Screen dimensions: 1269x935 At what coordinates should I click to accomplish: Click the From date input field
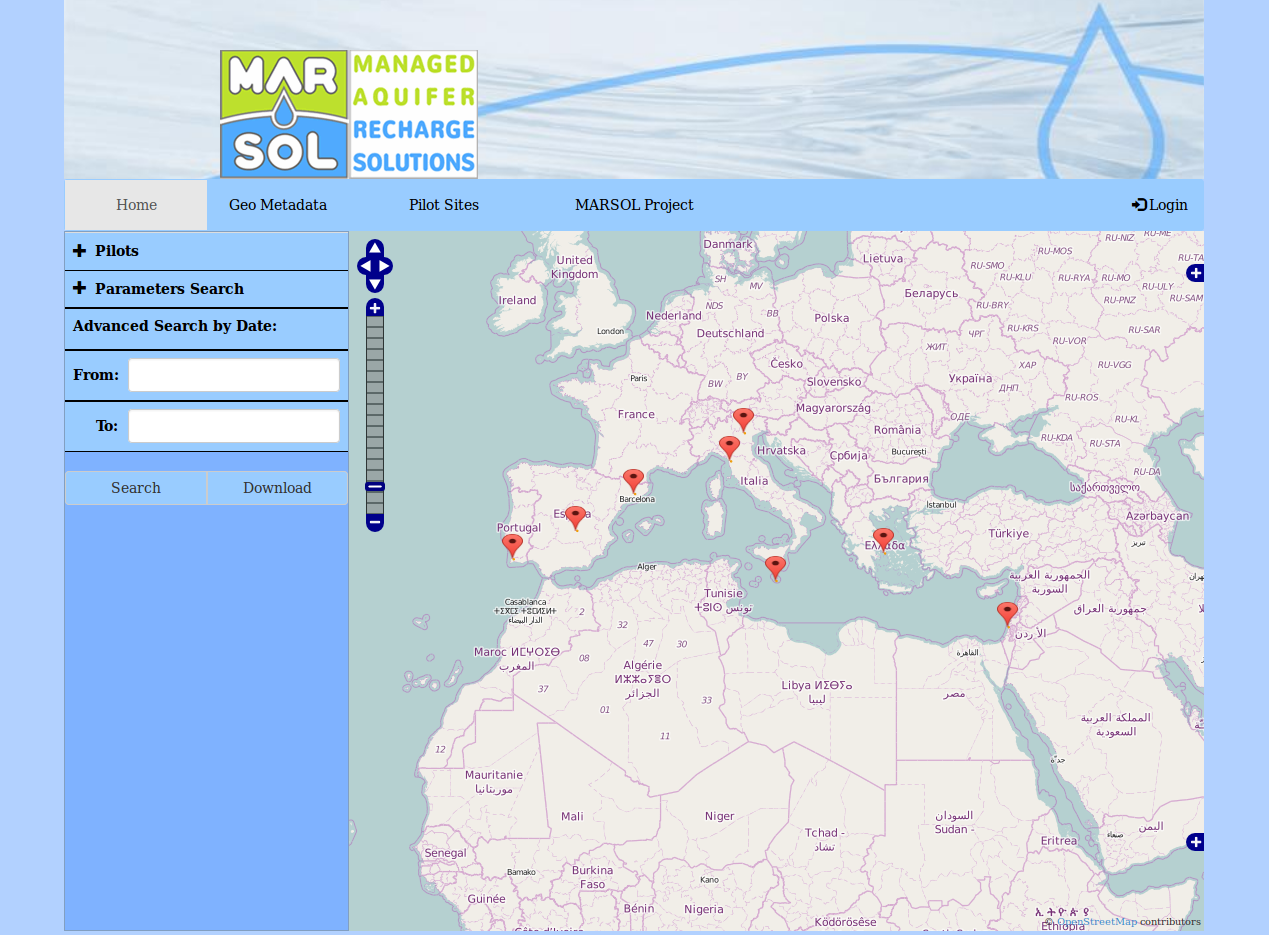click(x=234, y=375)
